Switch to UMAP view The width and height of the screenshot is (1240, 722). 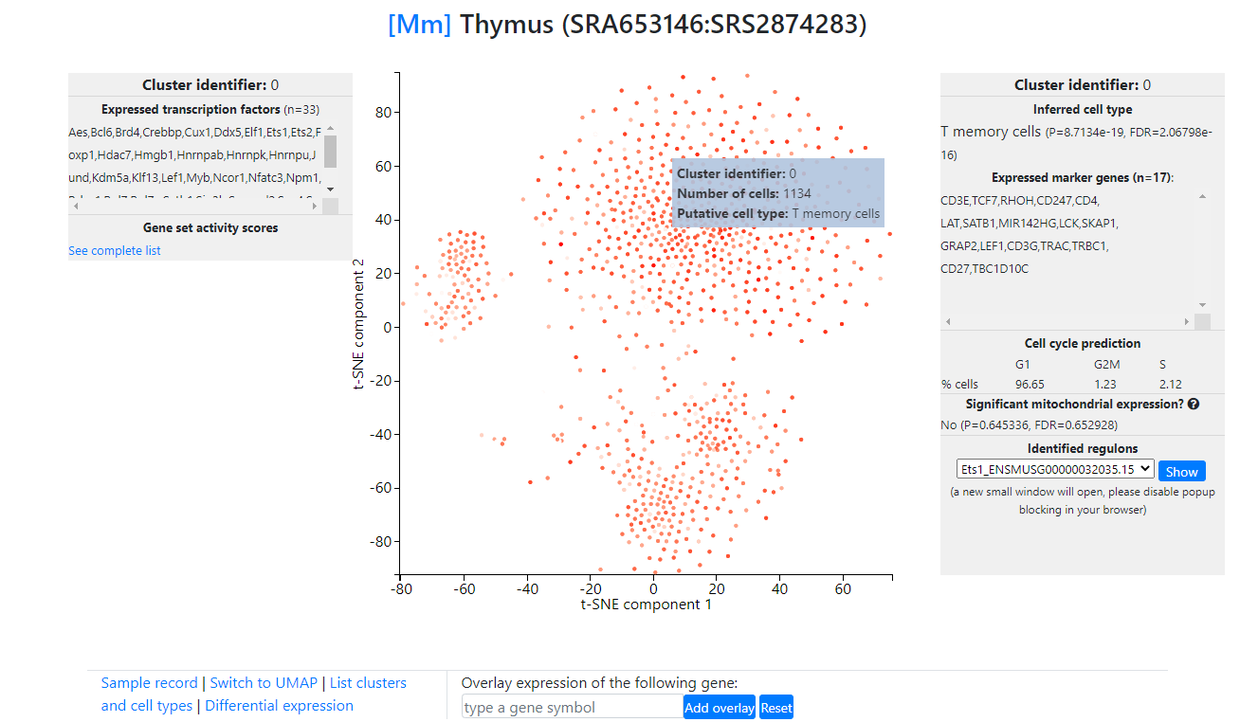[263, 683]
